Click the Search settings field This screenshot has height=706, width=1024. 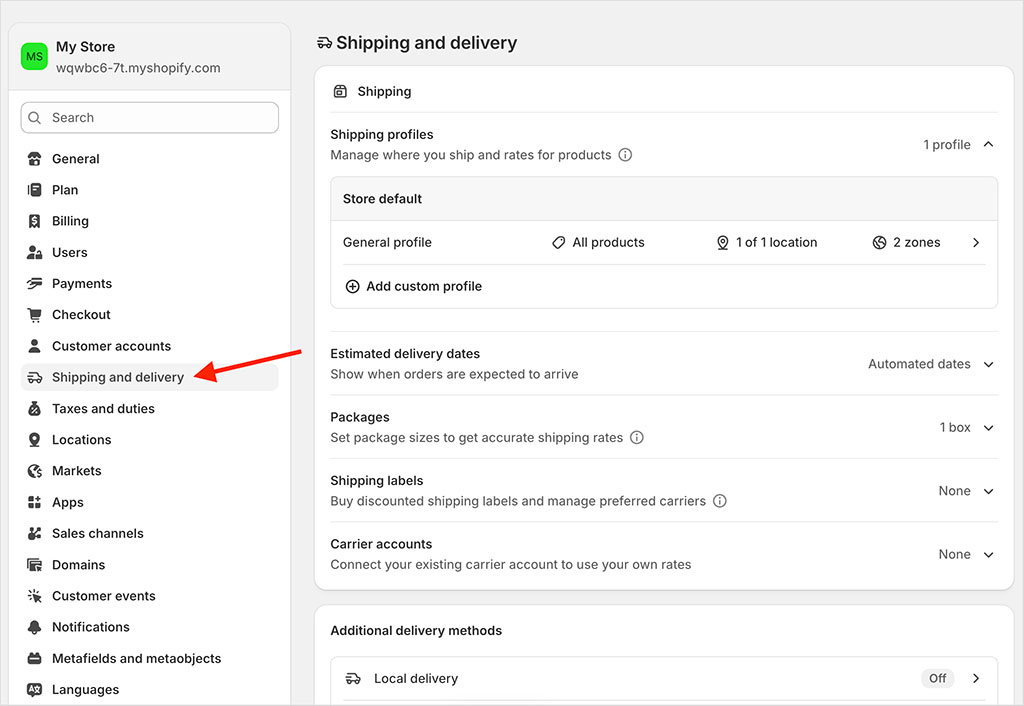tap(150, 118)
